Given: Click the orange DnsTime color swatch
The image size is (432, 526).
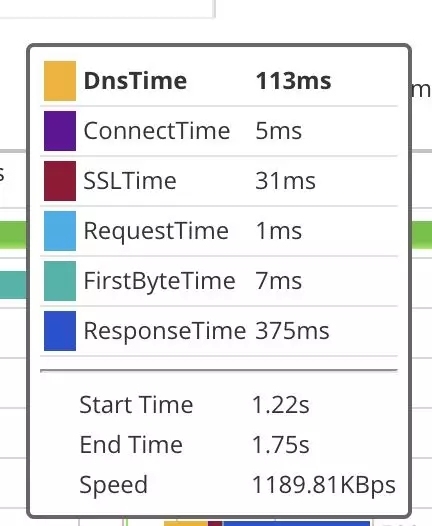Looking at the screenshot, I should (60, 81).
